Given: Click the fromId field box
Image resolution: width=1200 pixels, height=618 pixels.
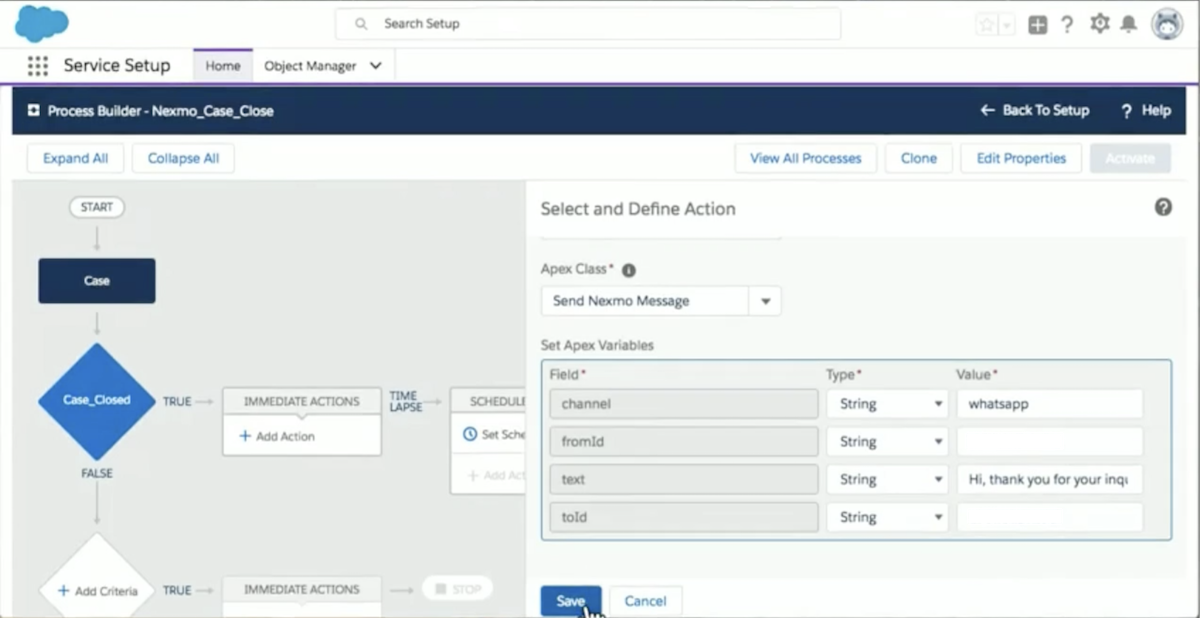Looking at the screenshot, I should pyautogui.click(x=683, y=442).
